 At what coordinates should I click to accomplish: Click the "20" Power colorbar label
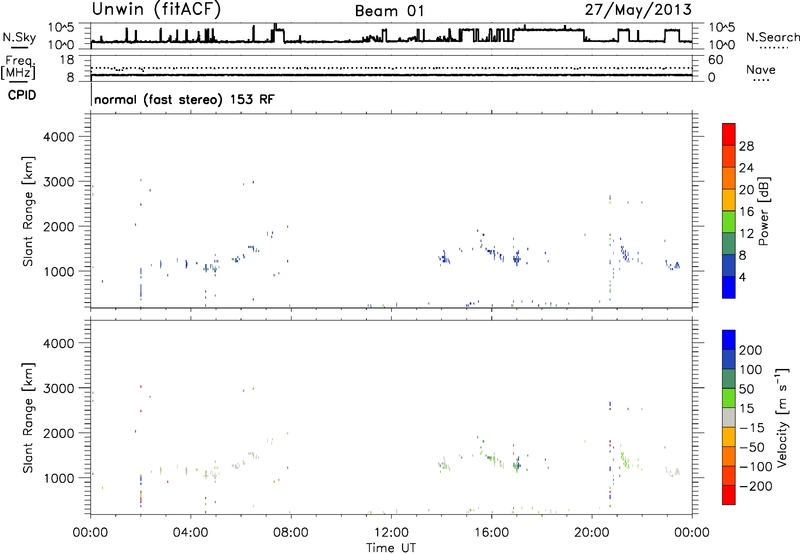coord(746,190)
